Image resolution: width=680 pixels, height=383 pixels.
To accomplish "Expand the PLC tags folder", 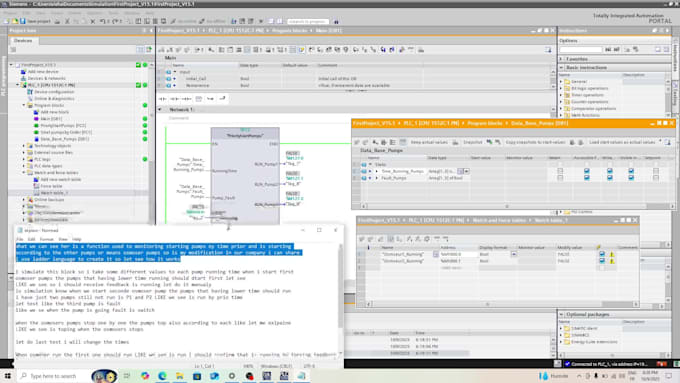I will 24,159.
